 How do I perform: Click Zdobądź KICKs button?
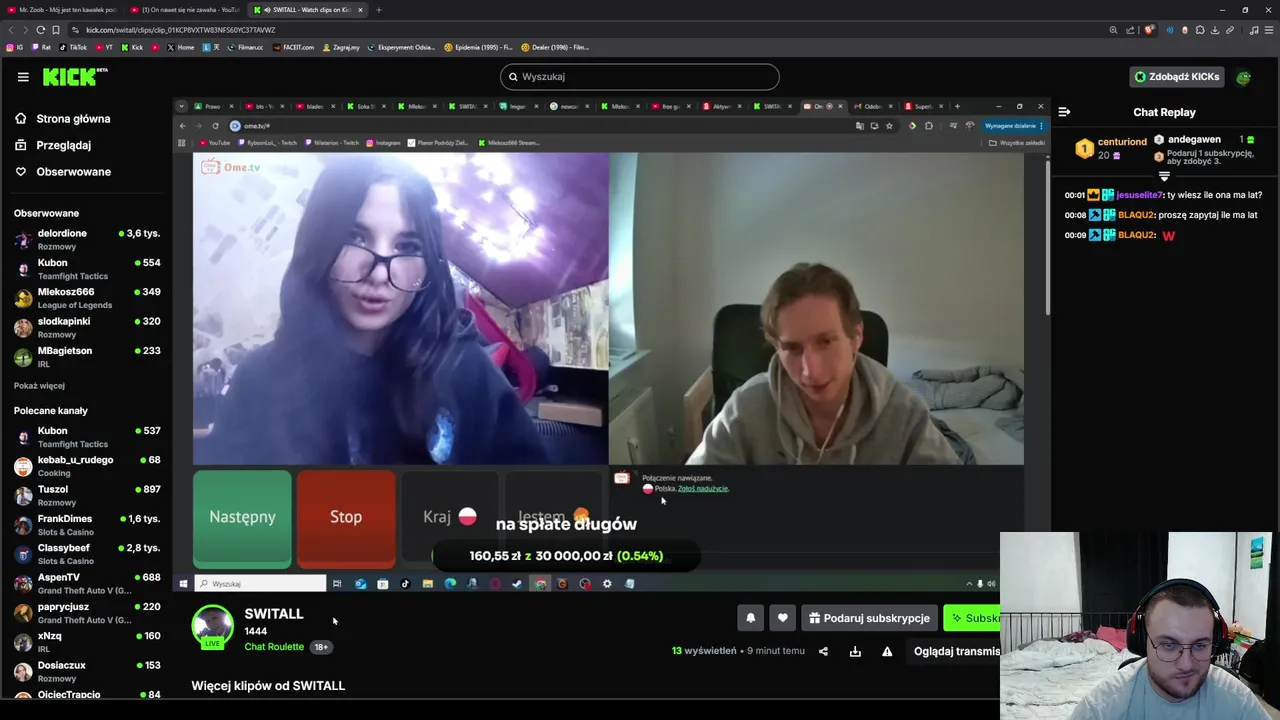click(1177, 76)
